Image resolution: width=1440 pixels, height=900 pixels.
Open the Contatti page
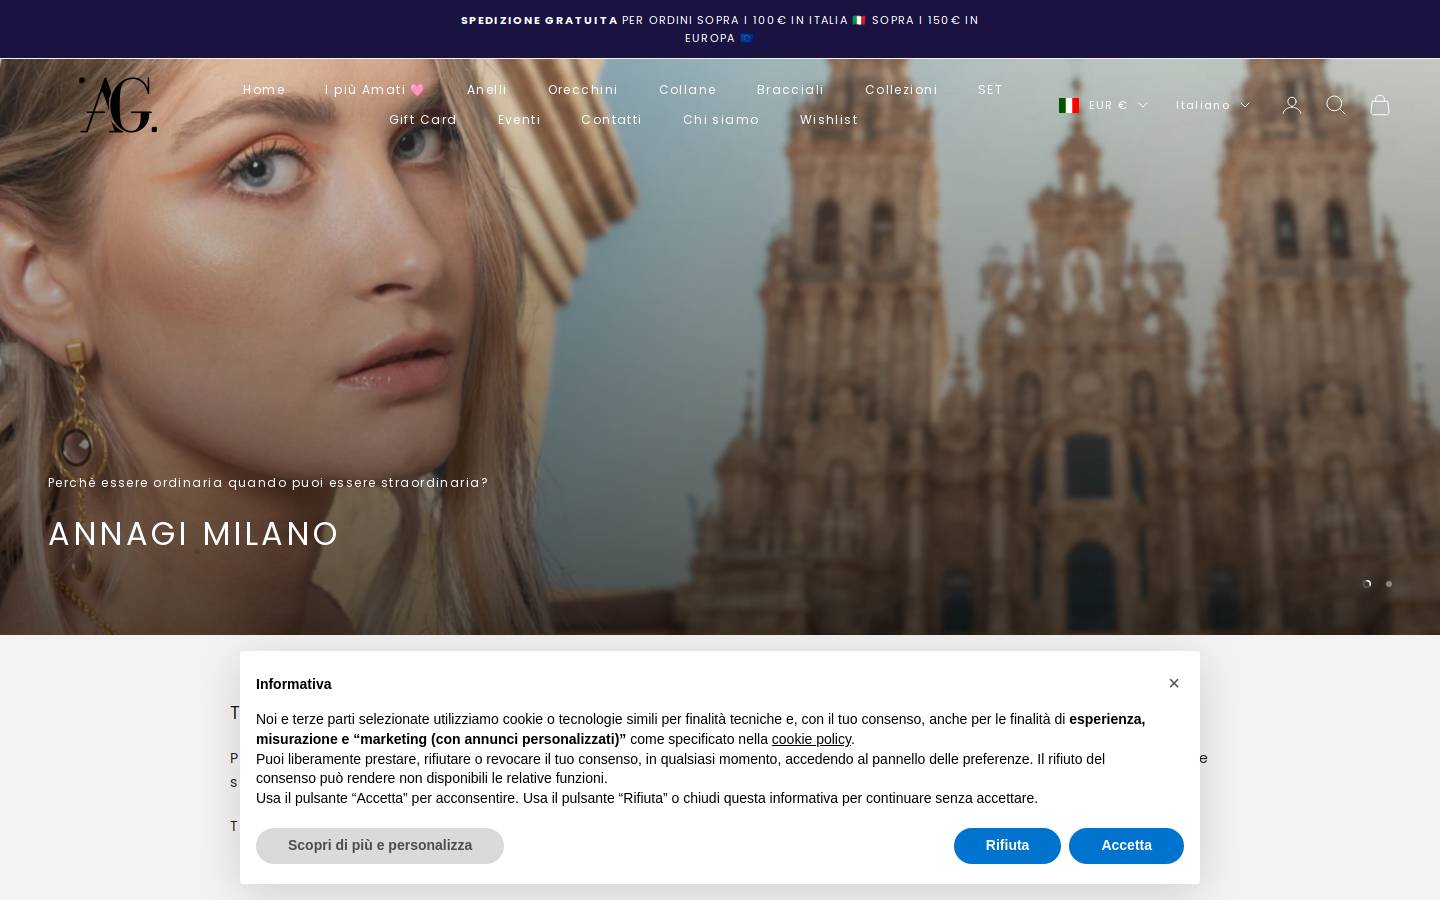coord(612,120)
